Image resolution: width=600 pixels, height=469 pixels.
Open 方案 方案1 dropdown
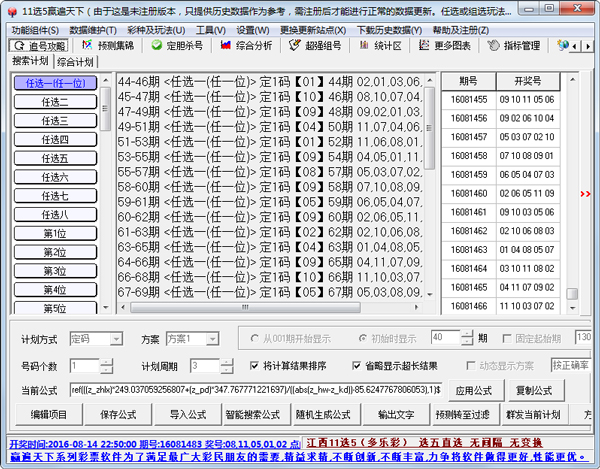pos(212,339)
